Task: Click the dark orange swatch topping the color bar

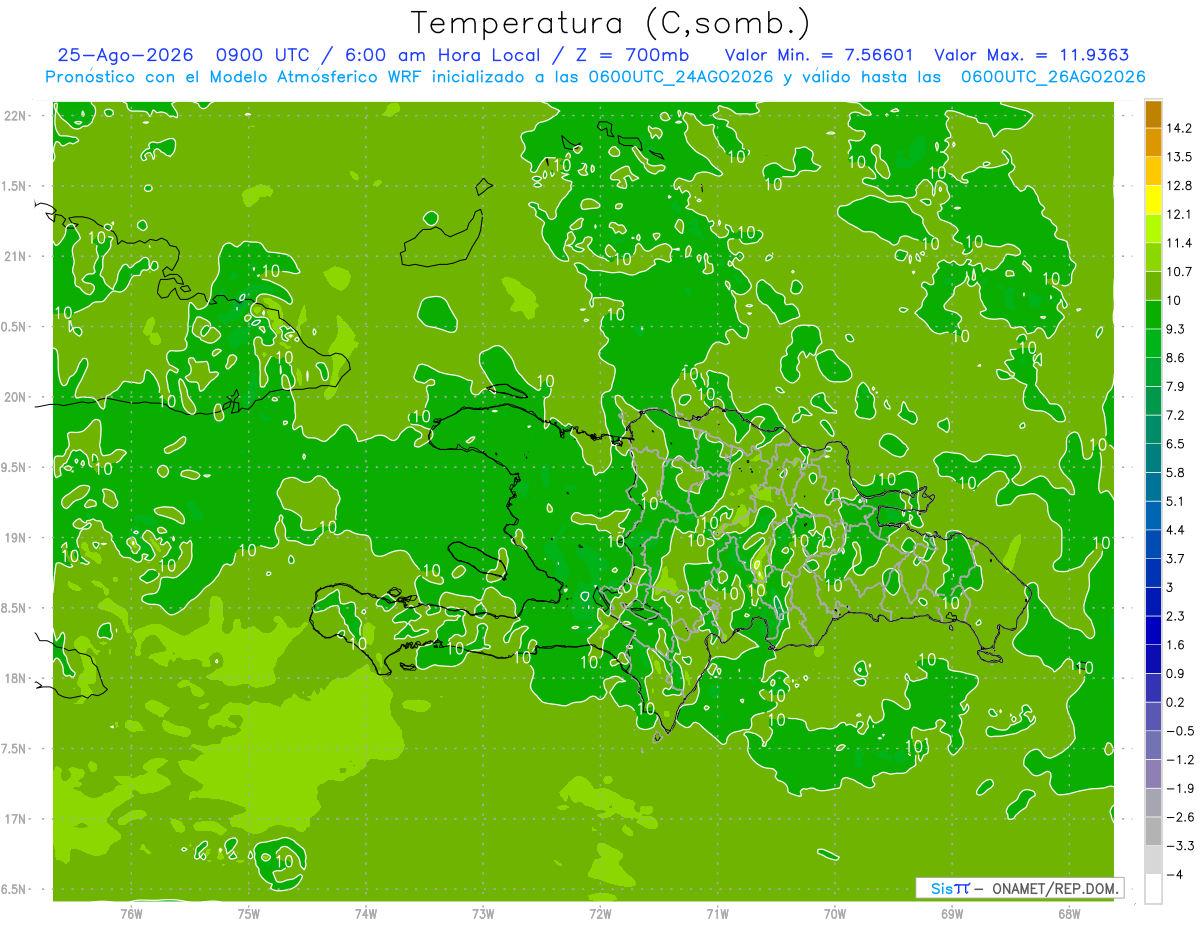Action: [x=1153, y=113]
